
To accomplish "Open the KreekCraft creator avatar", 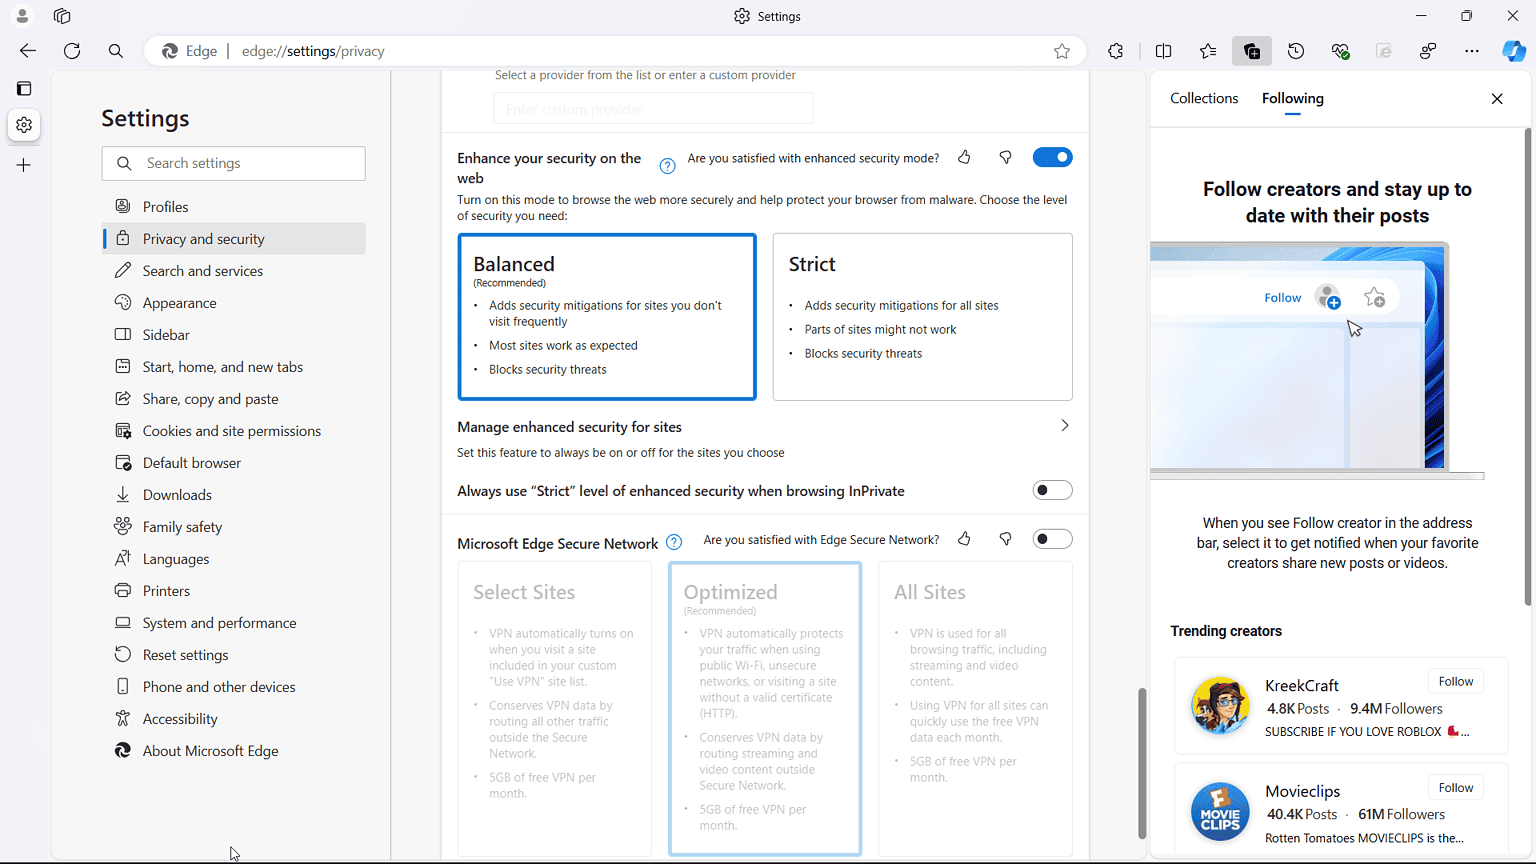I will point(1220,706).
